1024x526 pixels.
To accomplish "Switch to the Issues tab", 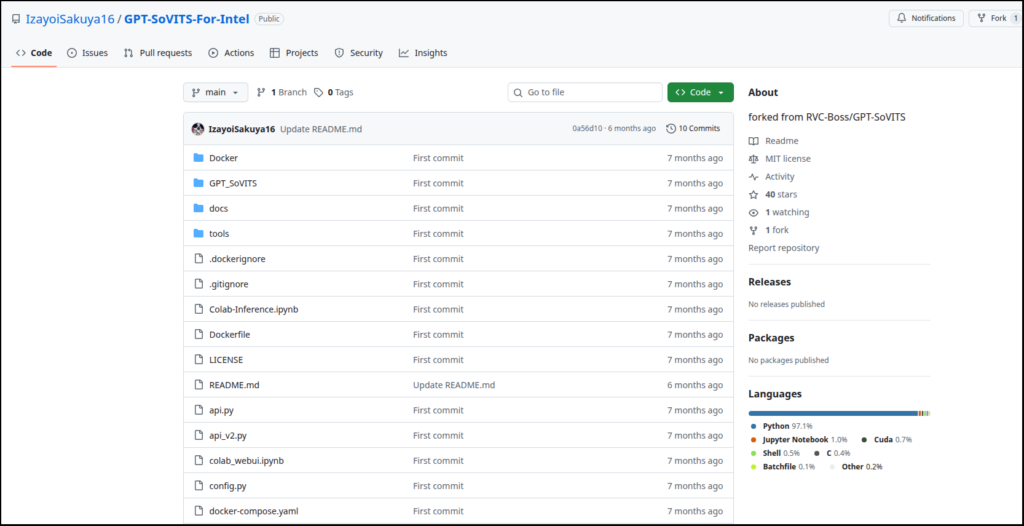I will 87,53.
